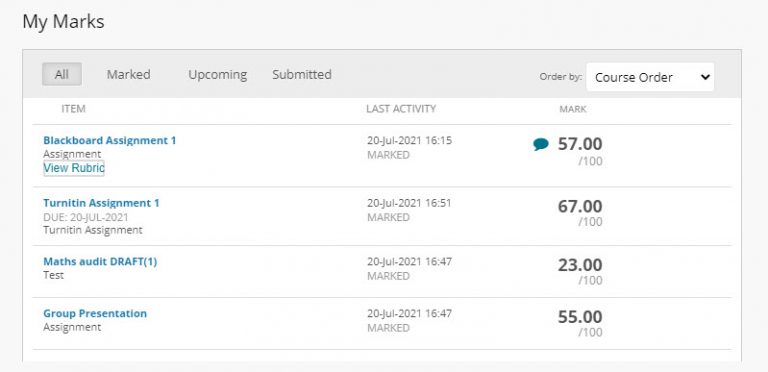Viewport: 768px width, 372px height.
Task: Click the ITEM column header
Action: (x=73, y=109)
